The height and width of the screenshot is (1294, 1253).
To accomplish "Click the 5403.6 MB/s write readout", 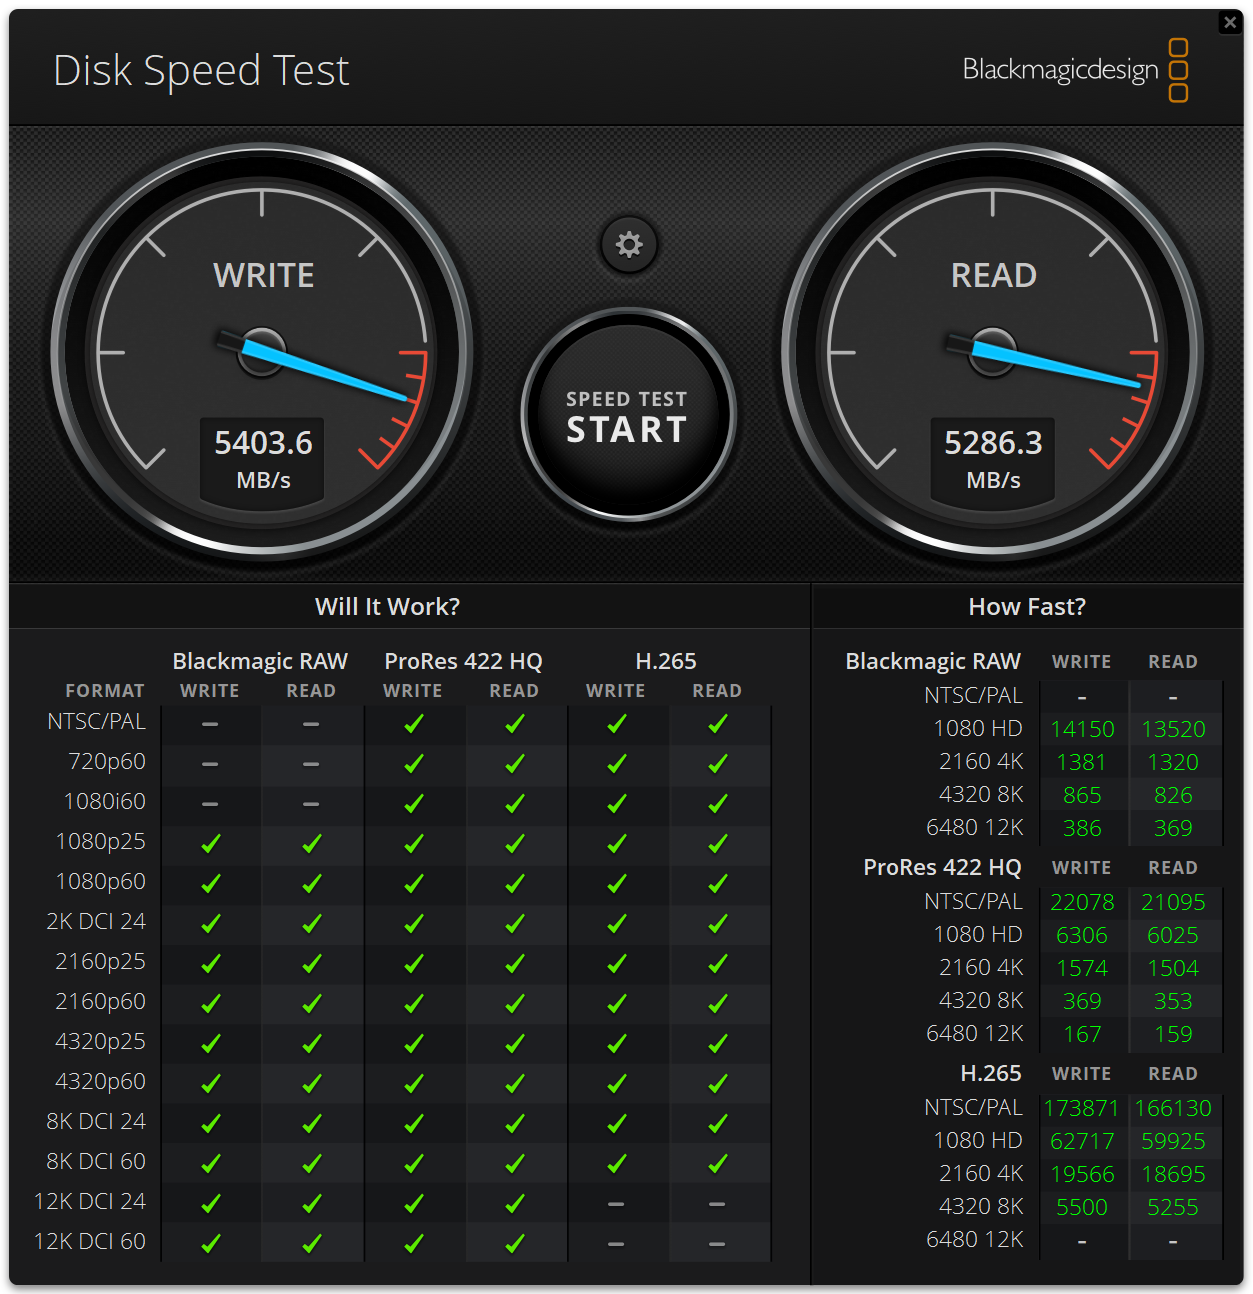I will coord(263,458).
